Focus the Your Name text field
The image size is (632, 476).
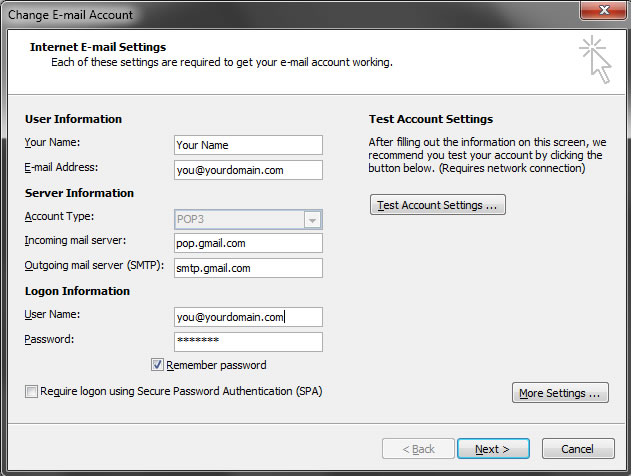point(248,145)
